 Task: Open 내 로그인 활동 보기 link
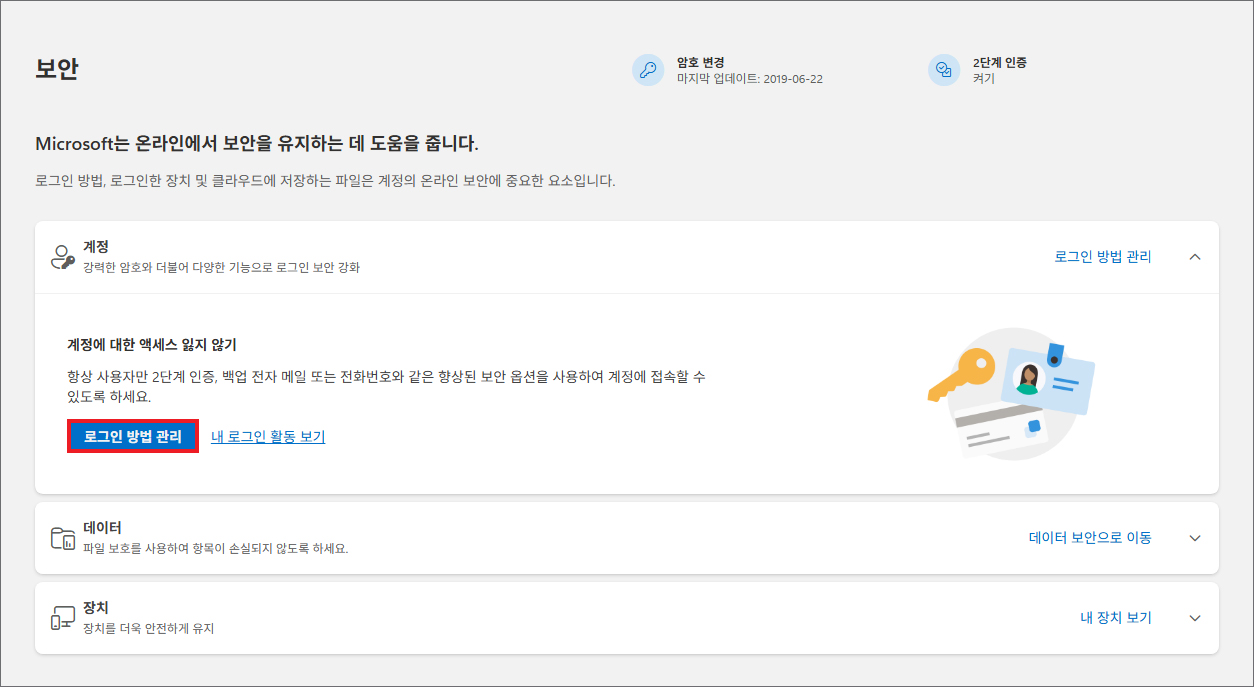[x=268, y=436]
